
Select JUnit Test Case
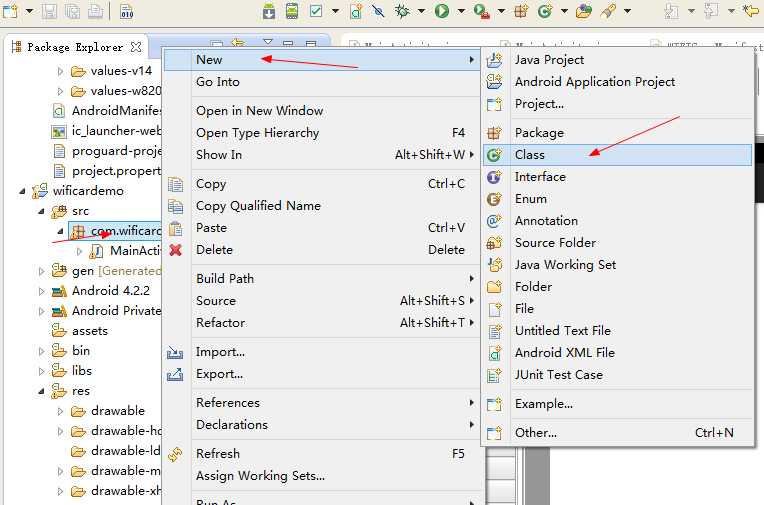[x=617, y=374]
